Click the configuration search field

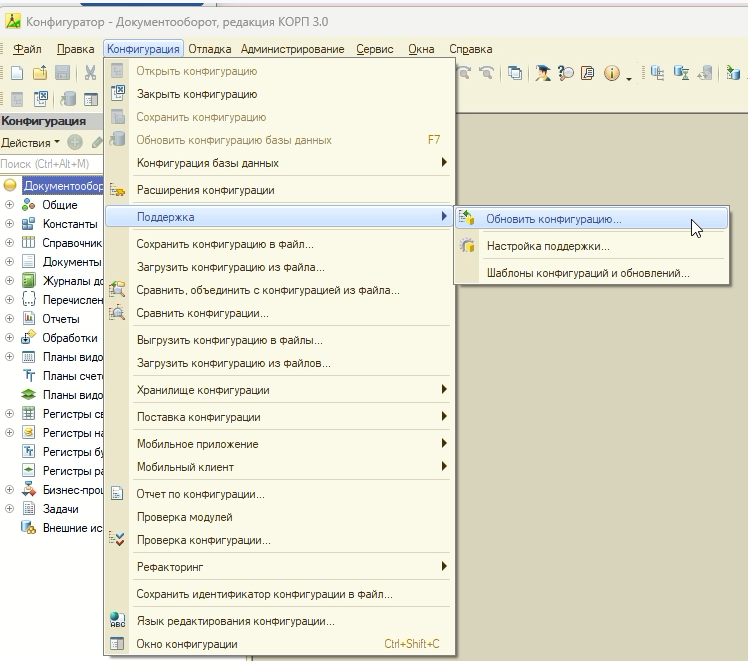(51, 164)
